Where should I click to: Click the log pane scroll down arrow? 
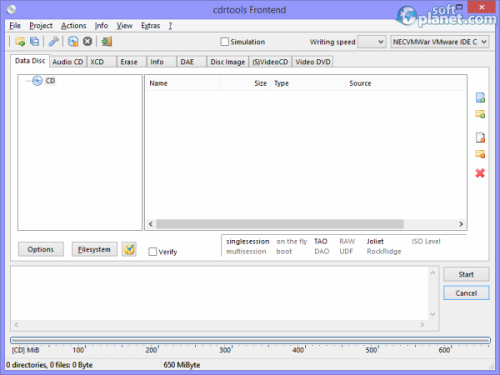[433, 314]
